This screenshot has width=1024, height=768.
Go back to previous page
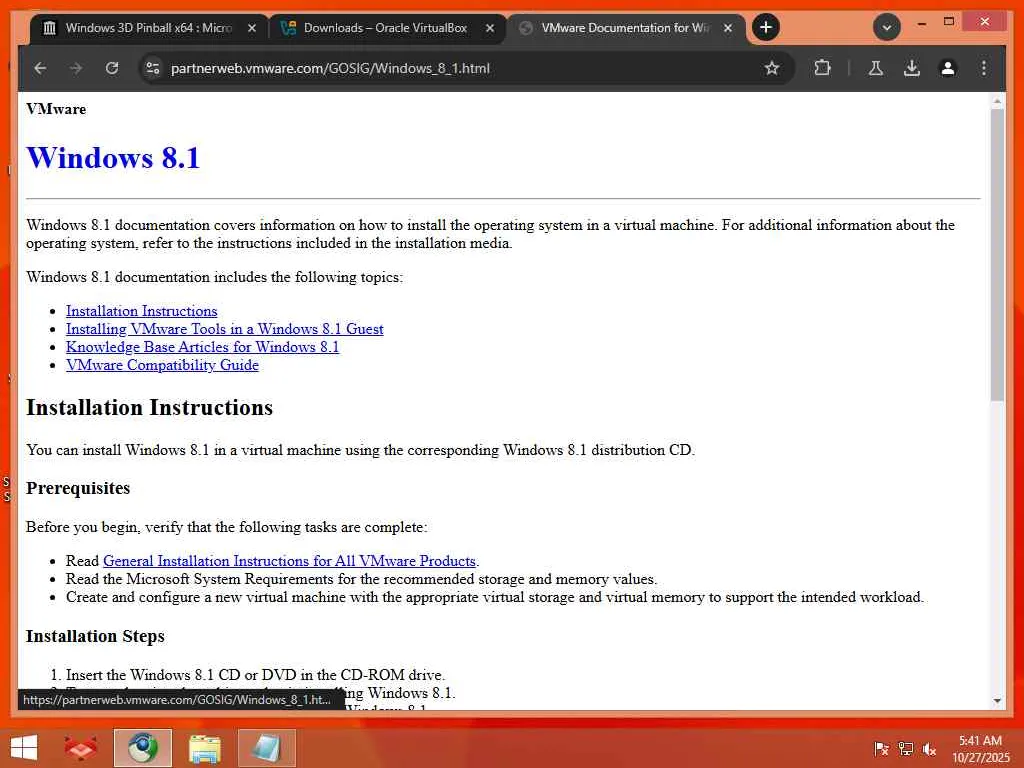point(40,68)
